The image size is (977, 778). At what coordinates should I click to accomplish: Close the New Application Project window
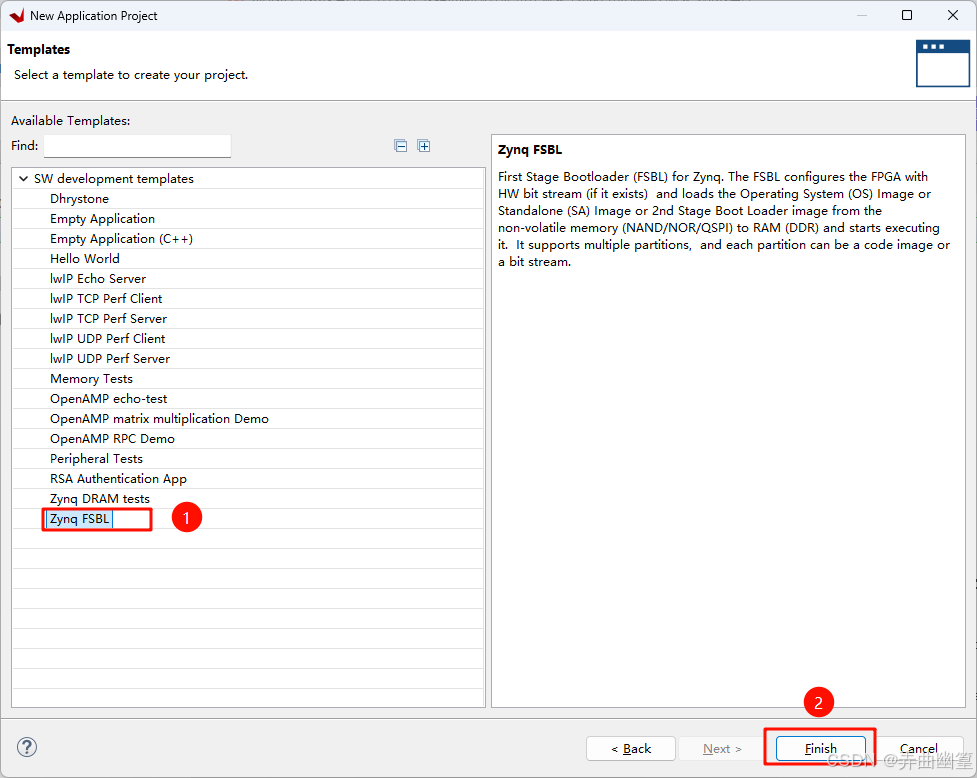953,15
